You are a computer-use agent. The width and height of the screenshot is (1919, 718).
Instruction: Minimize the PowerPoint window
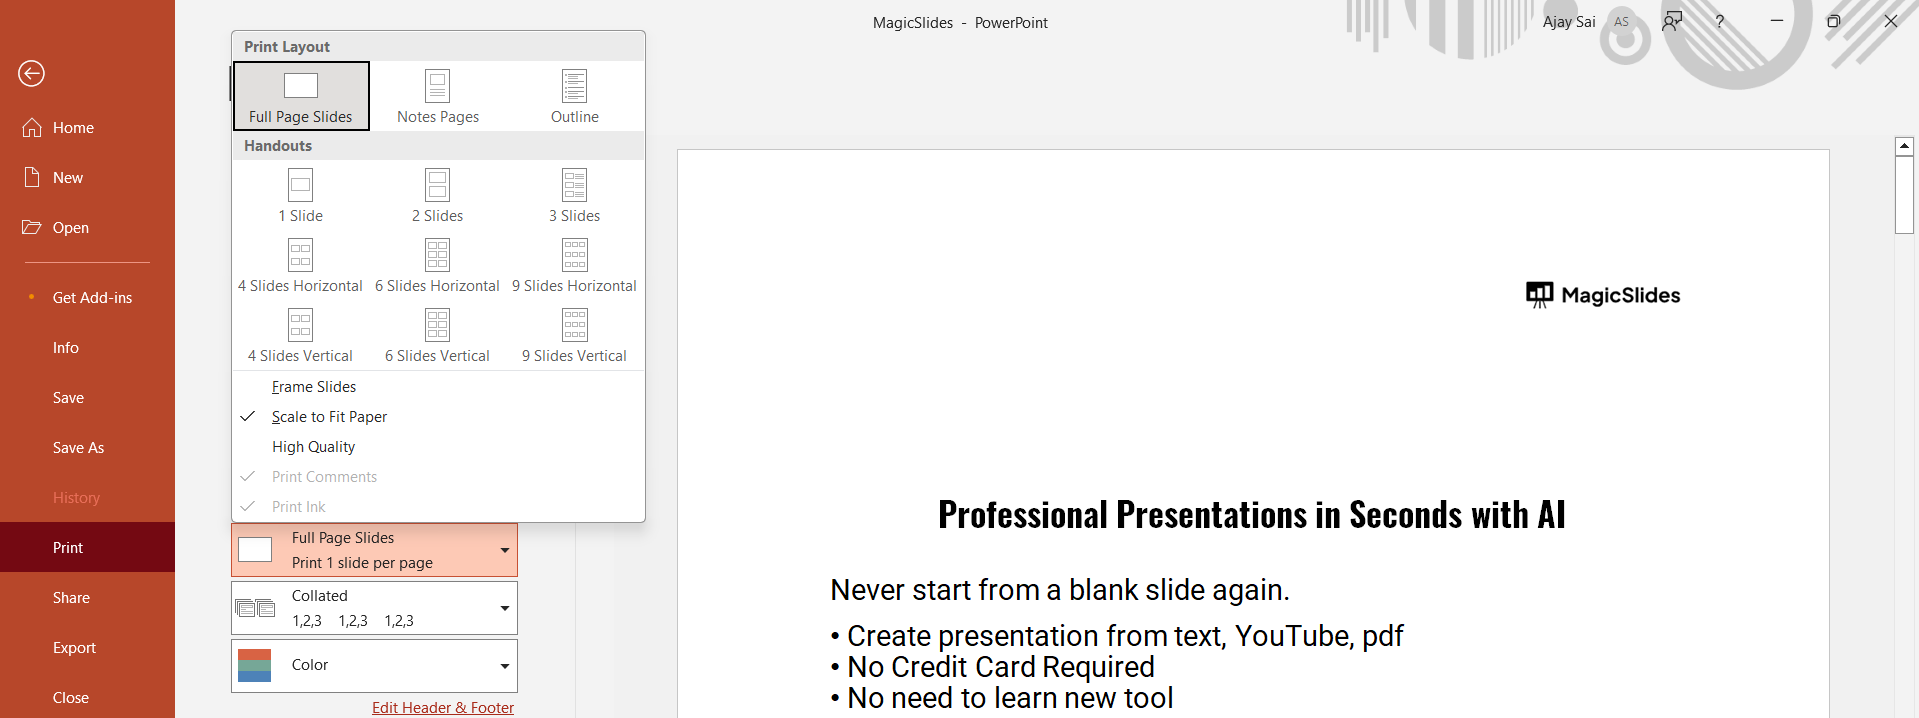1777,21
